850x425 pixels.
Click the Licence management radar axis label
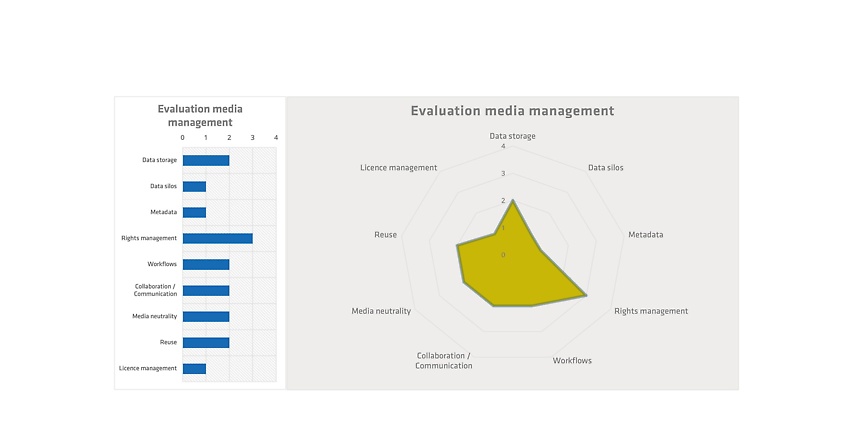(x=398, y=168)
